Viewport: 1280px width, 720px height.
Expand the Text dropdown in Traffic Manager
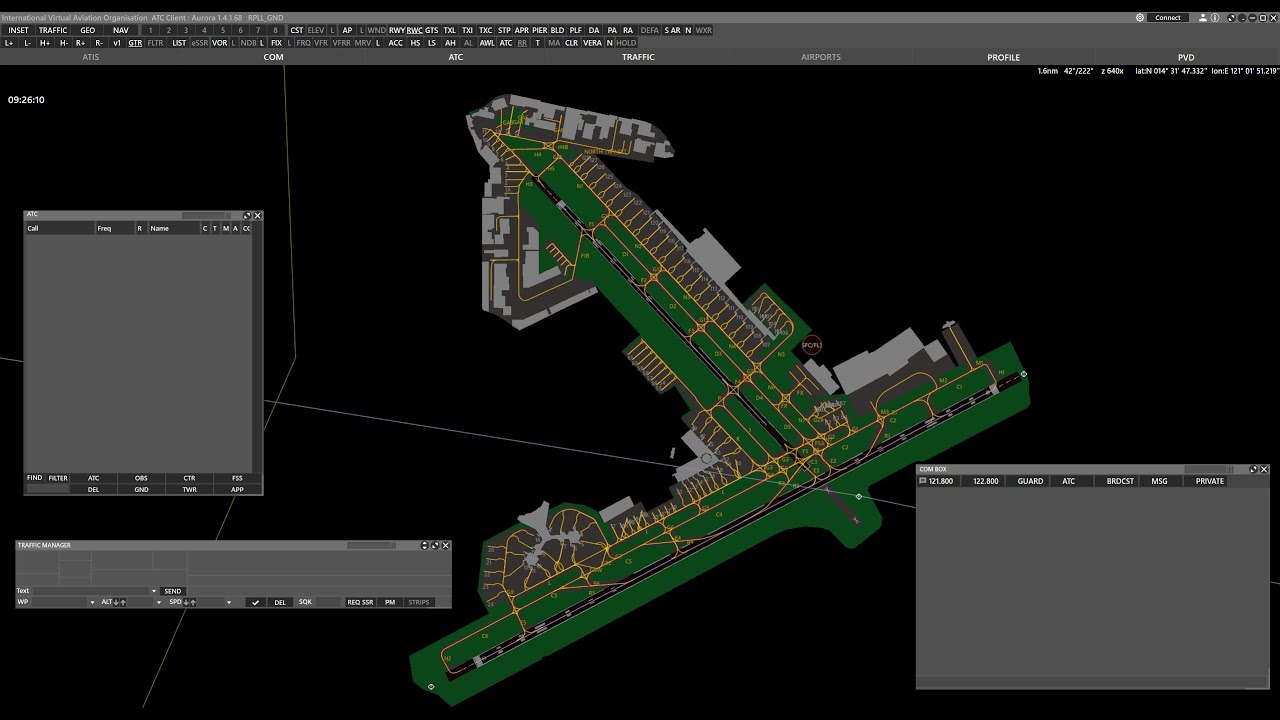[154, 591]
